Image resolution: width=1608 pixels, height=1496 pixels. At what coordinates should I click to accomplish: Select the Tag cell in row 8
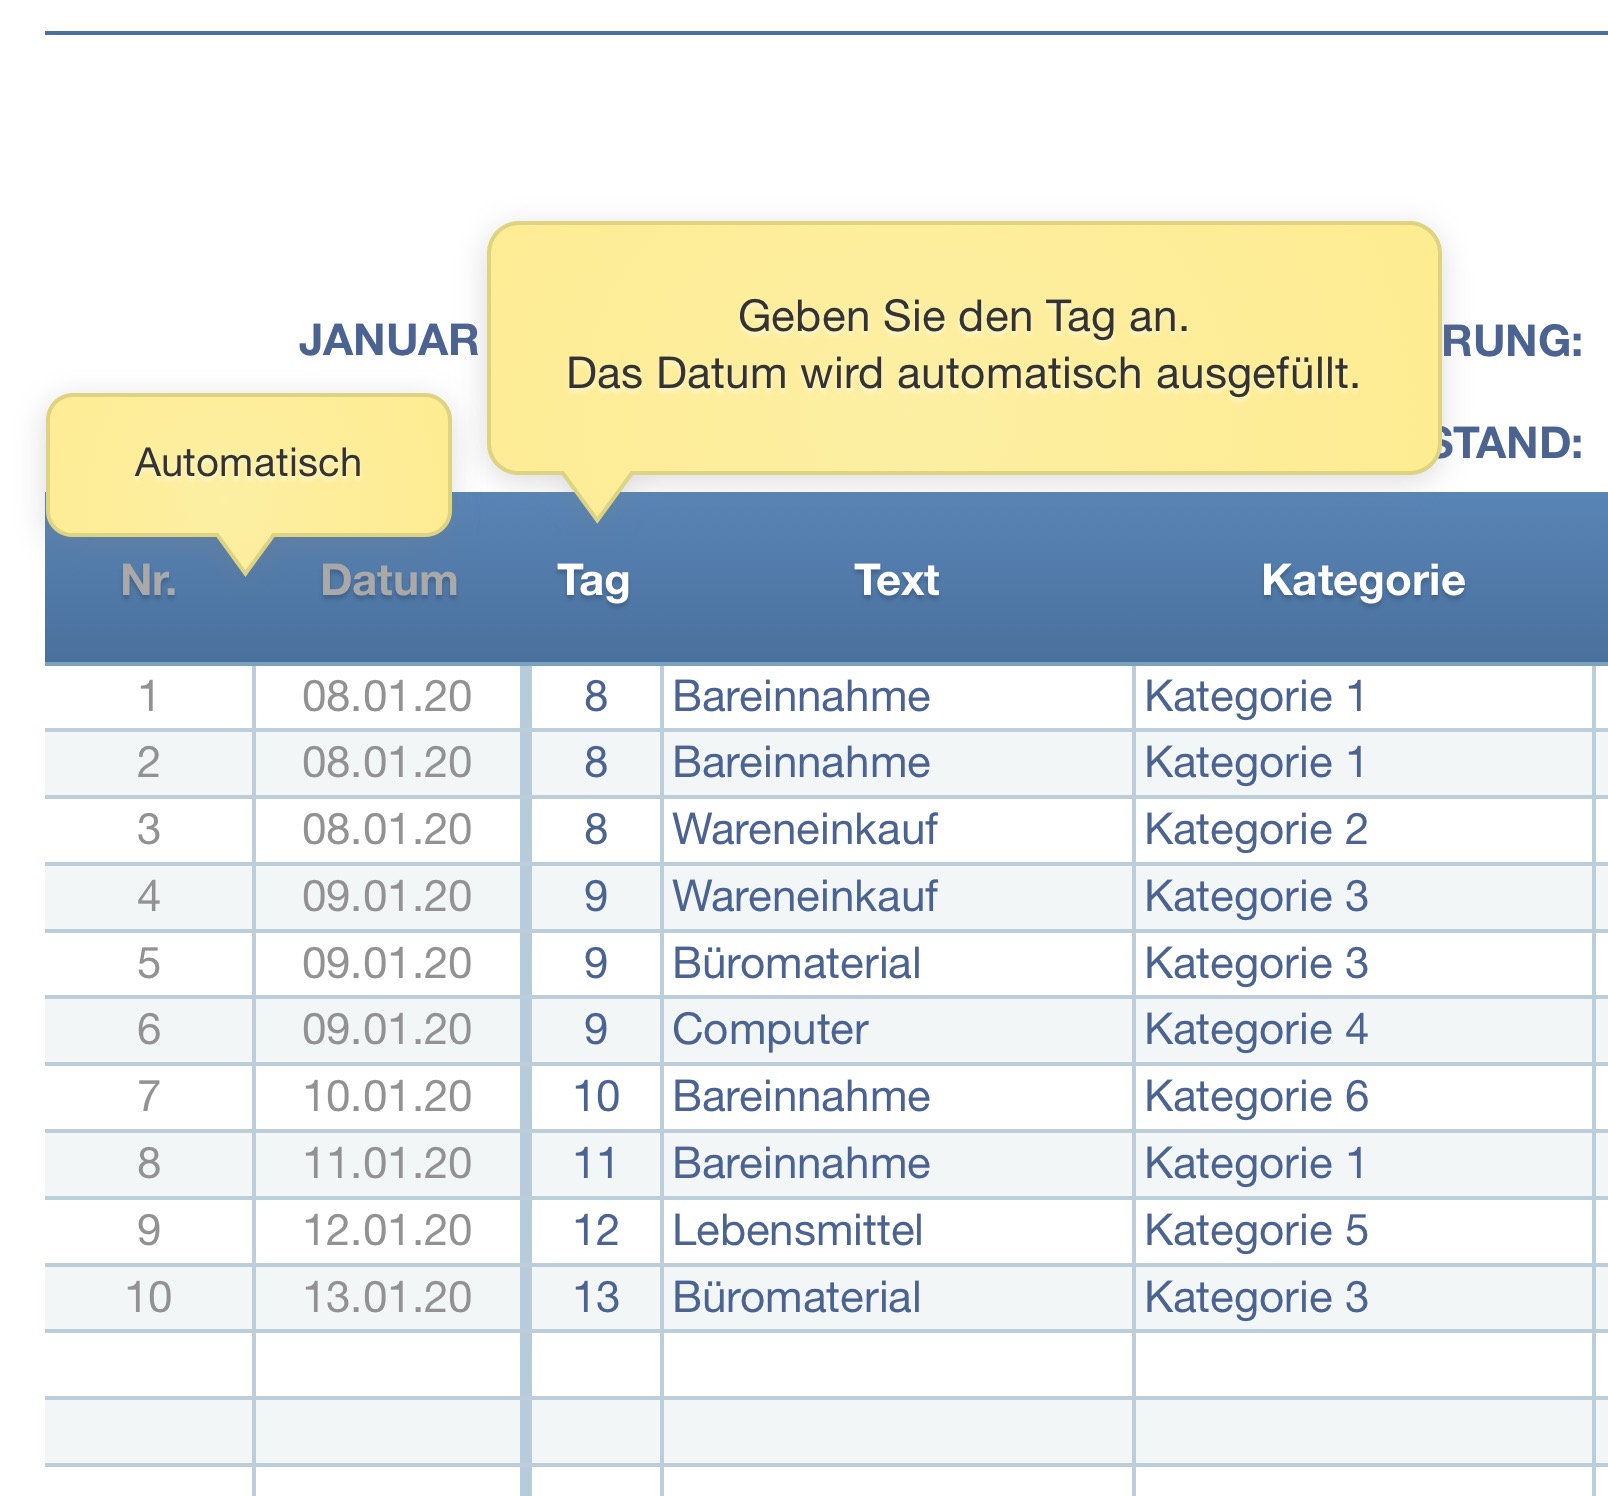596,1164
